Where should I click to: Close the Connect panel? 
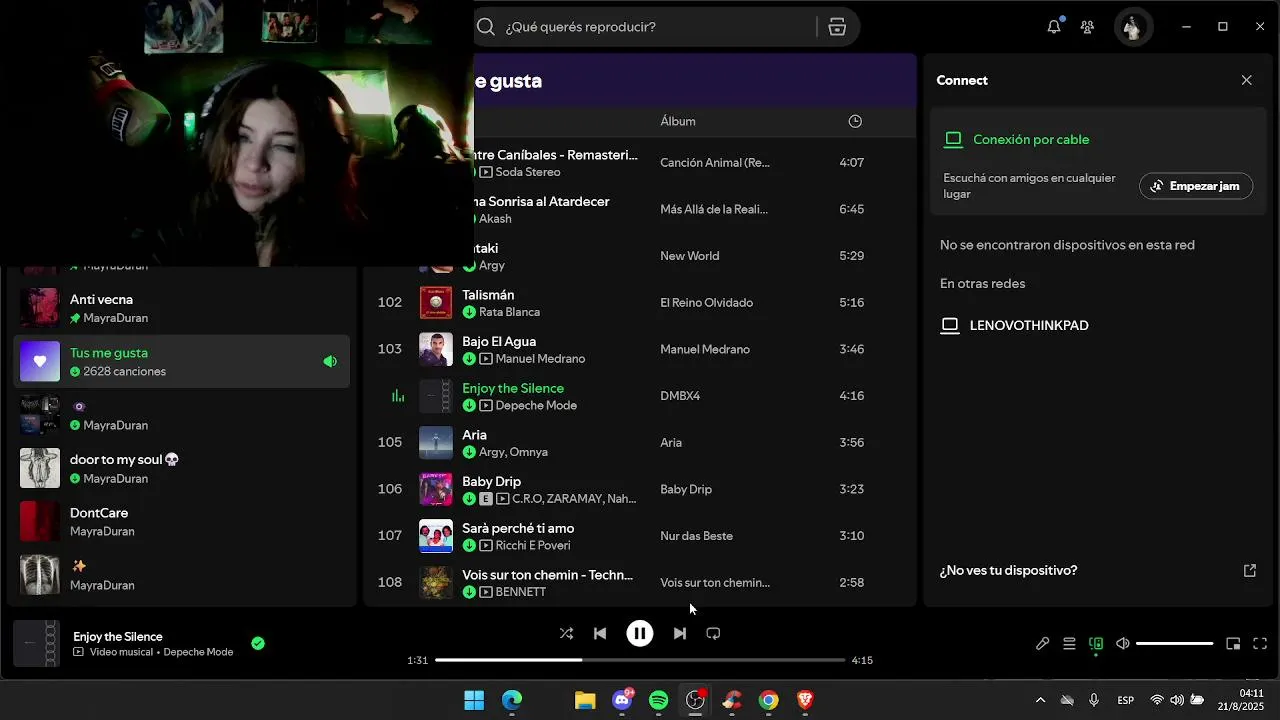point(1246,80)
